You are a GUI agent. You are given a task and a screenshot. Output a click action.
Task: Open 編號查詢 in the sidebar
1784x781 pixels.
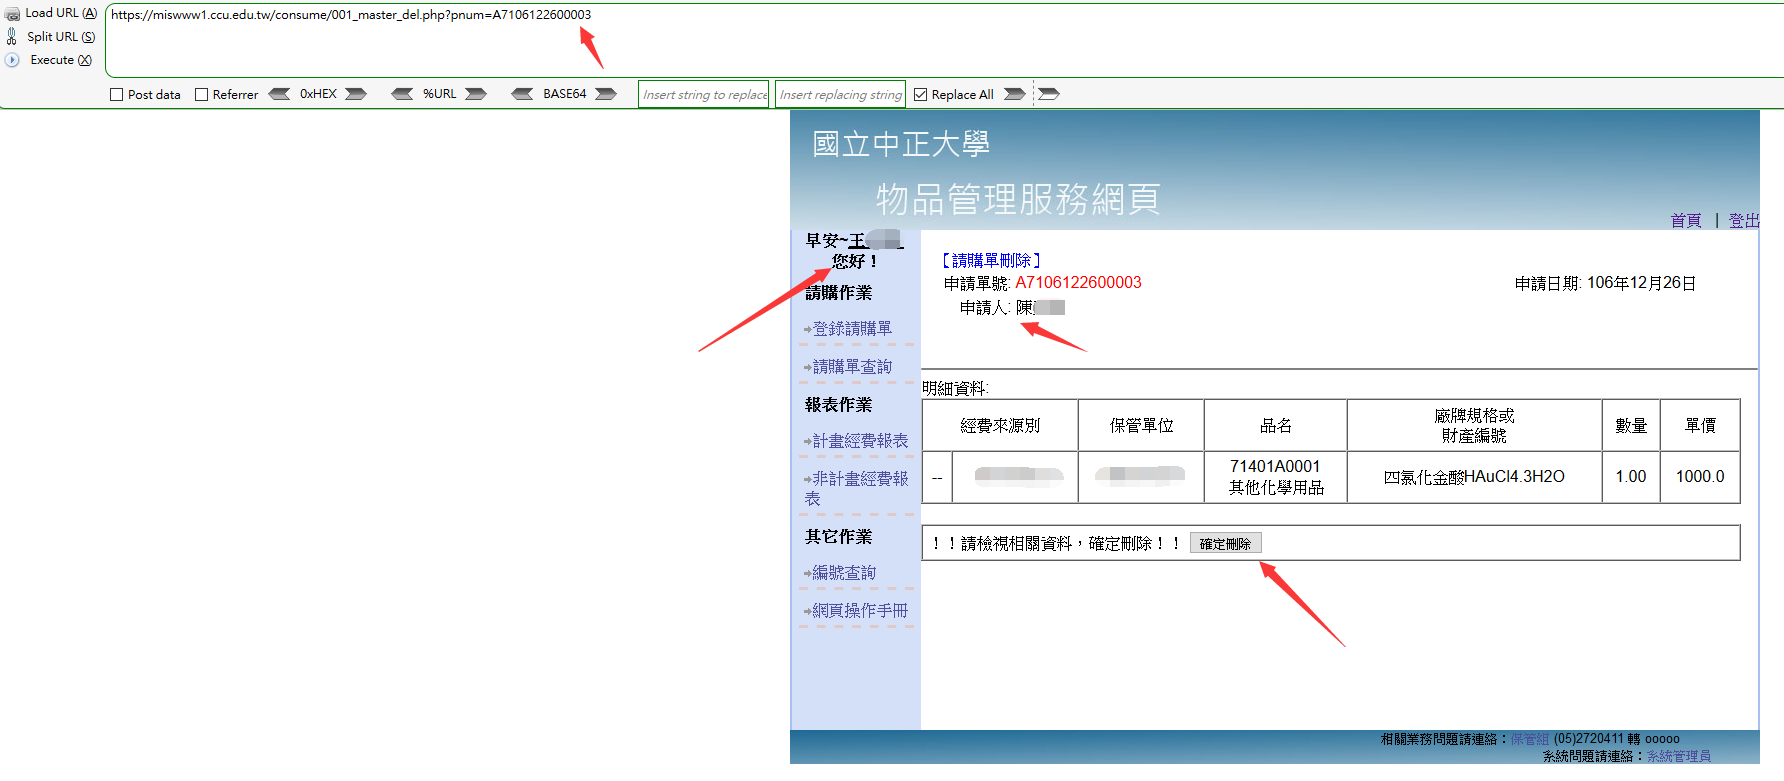click(x=844, y=573)
